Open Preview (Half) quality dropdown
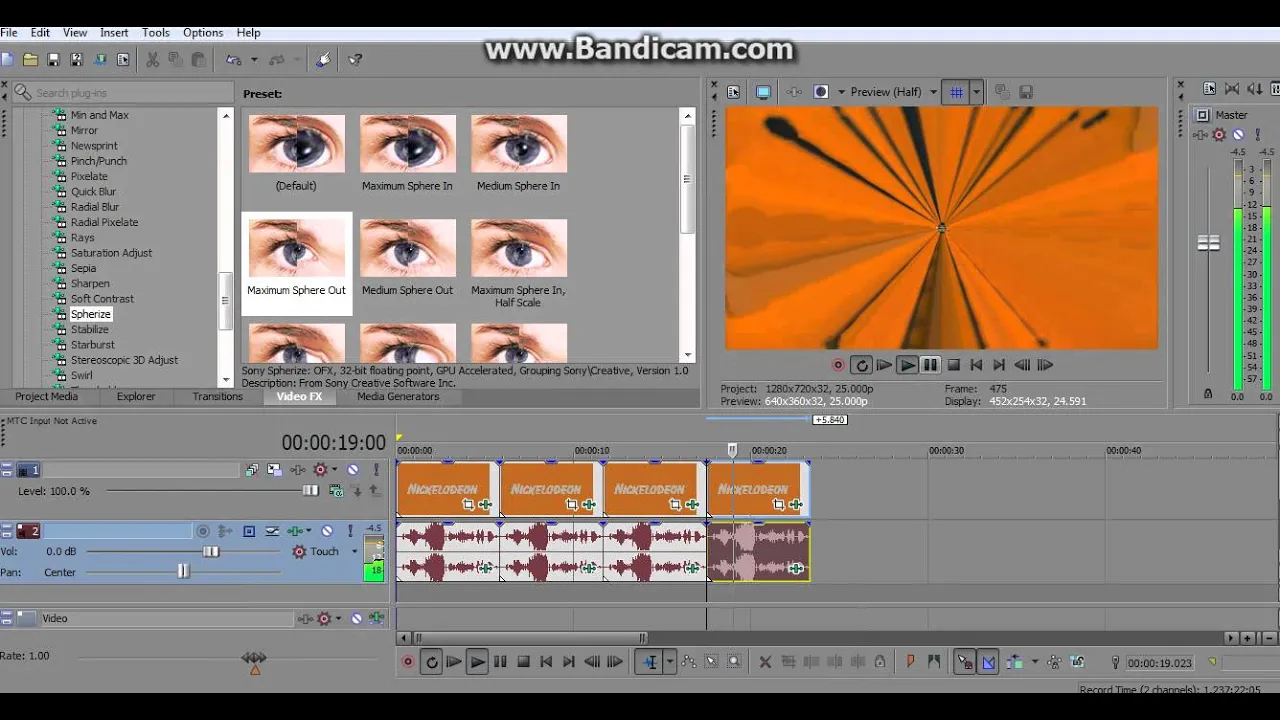 [x=933, y=92]
